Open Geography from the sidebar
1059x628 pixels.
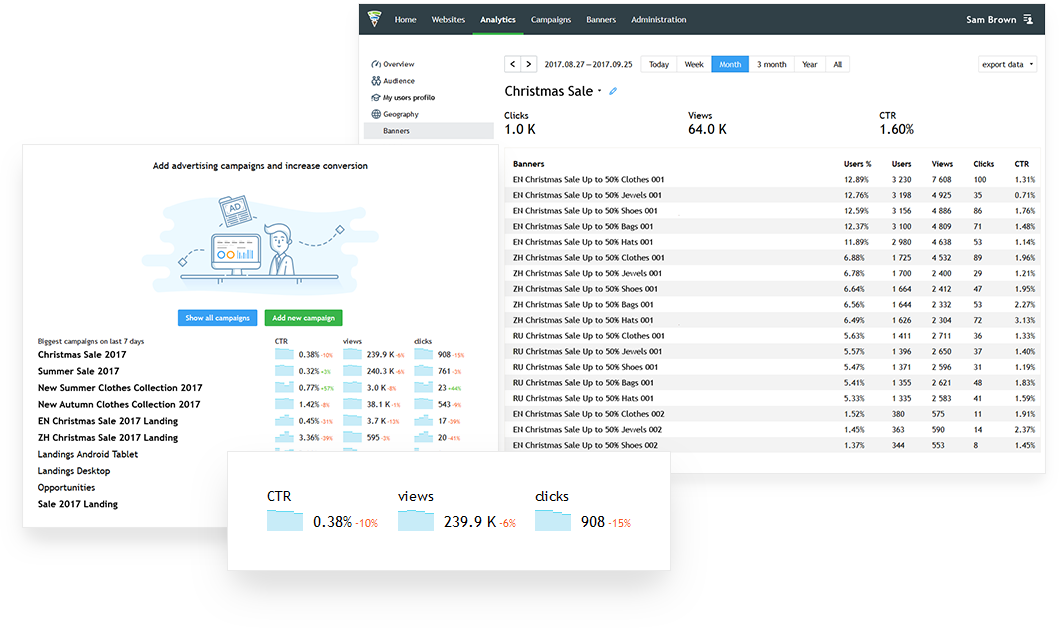[x=400, y=114]
